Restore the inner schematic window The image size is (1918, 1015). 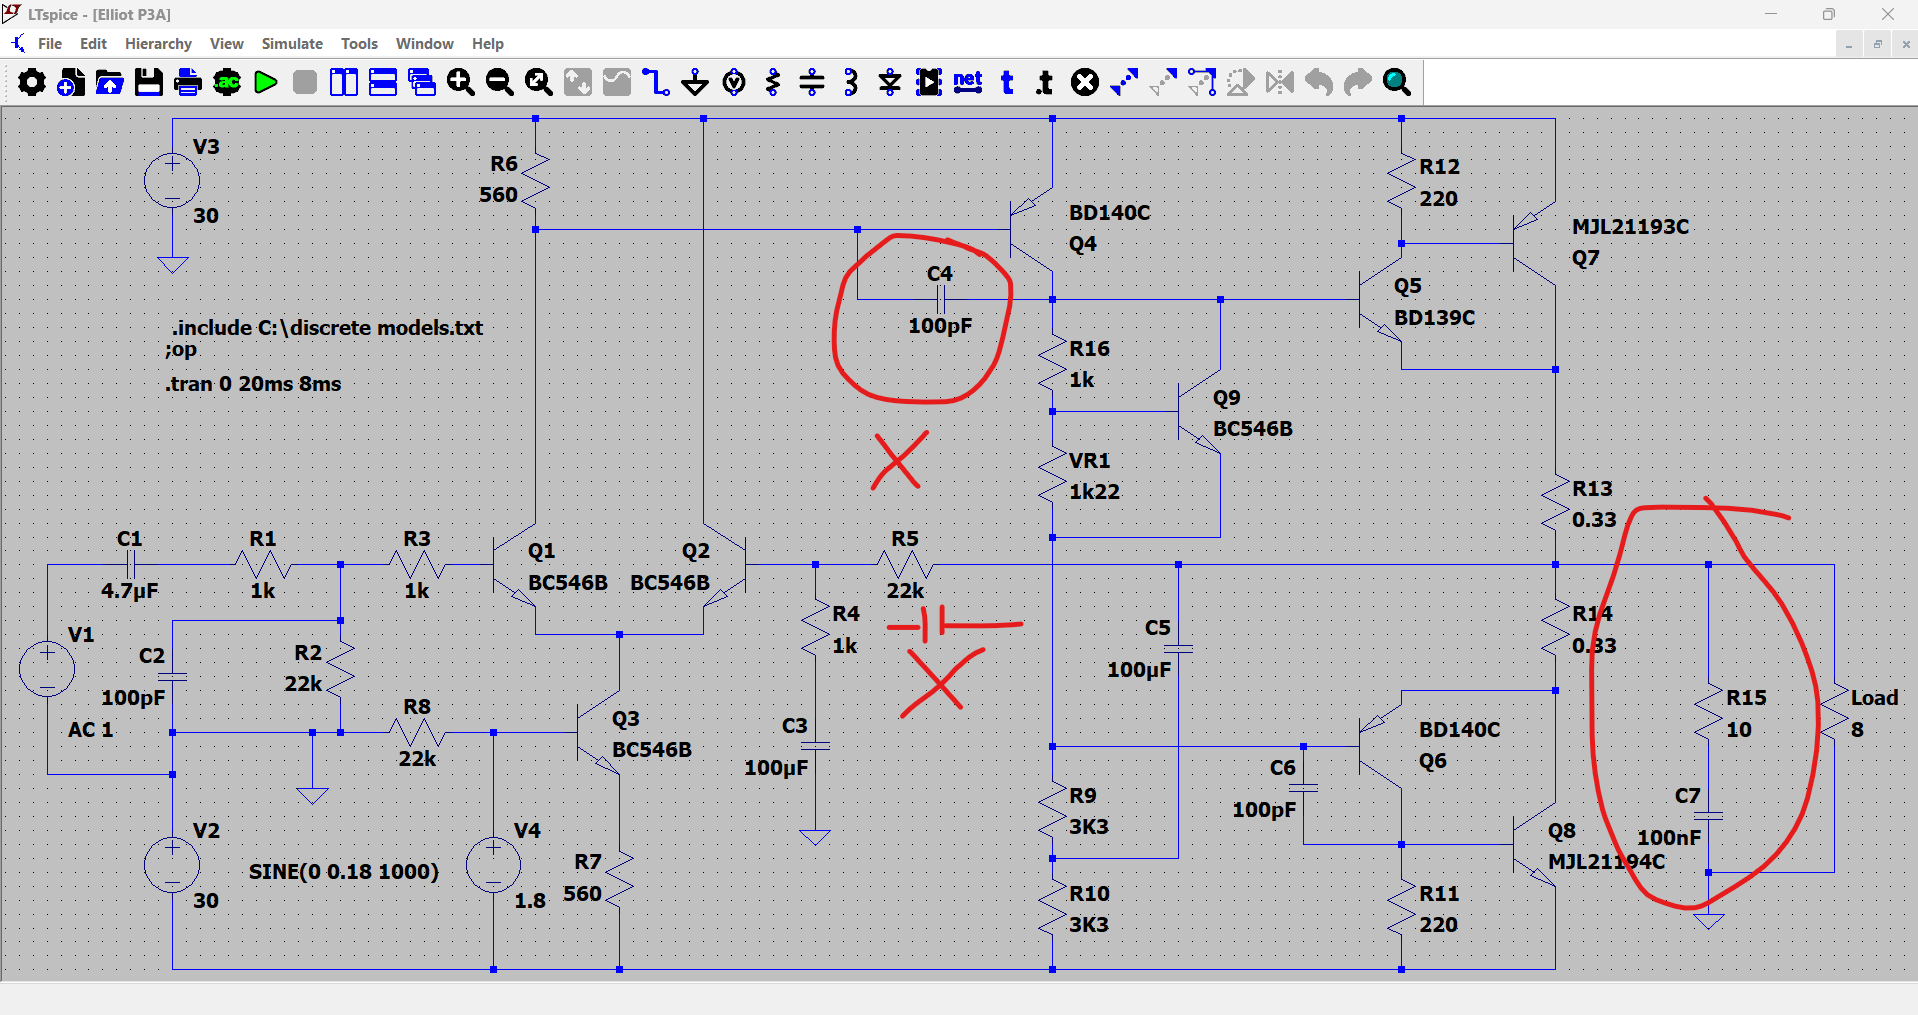[1877, 44]
